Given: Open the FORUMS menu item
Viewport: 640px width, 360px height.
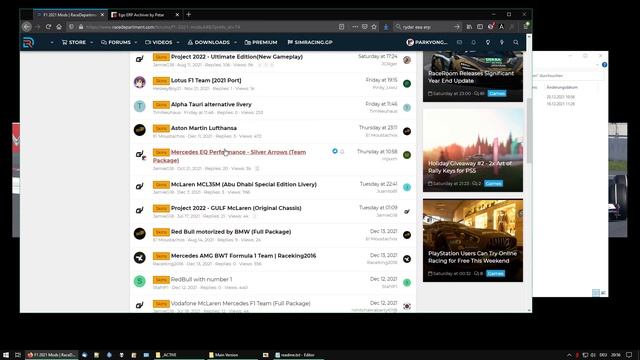Looking at the screenshot, I should click(x=116, y=42).
